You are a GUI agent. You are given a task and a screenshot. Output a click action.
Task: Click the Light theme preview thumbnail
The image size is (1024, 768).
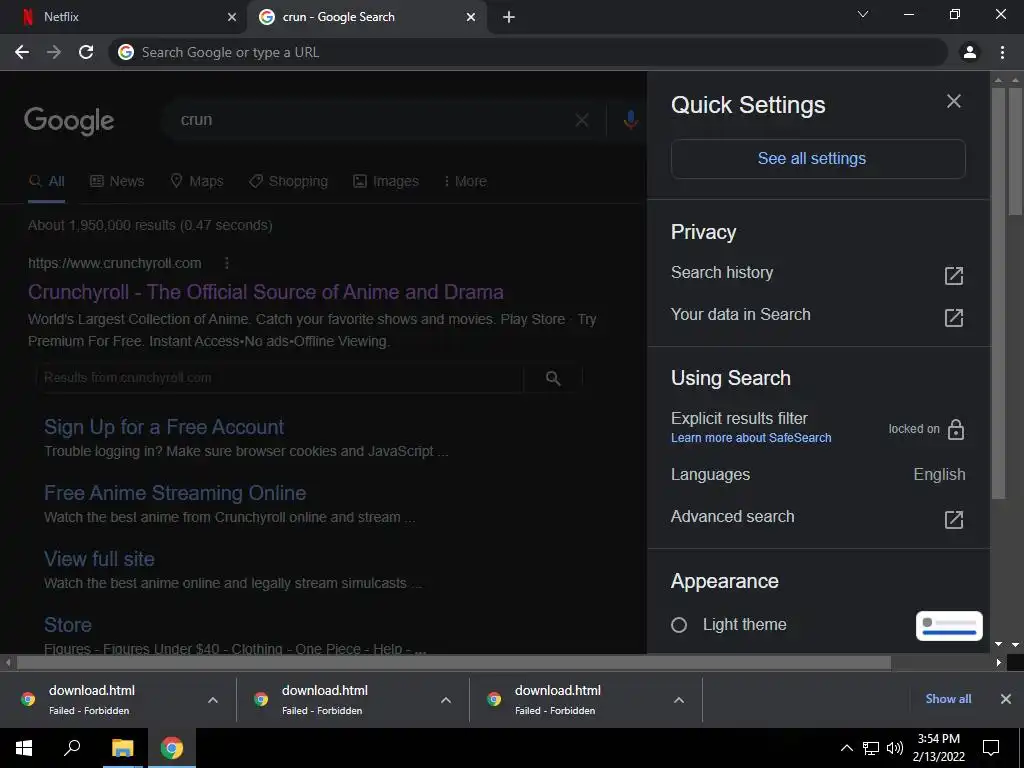(x=949, y=626)
